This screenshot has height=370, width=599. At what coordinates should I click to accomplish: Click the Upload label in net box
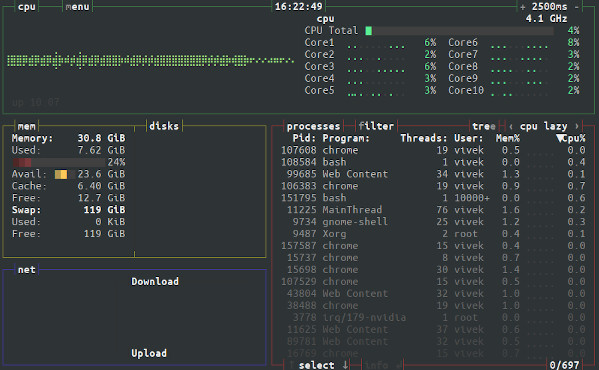149,353
